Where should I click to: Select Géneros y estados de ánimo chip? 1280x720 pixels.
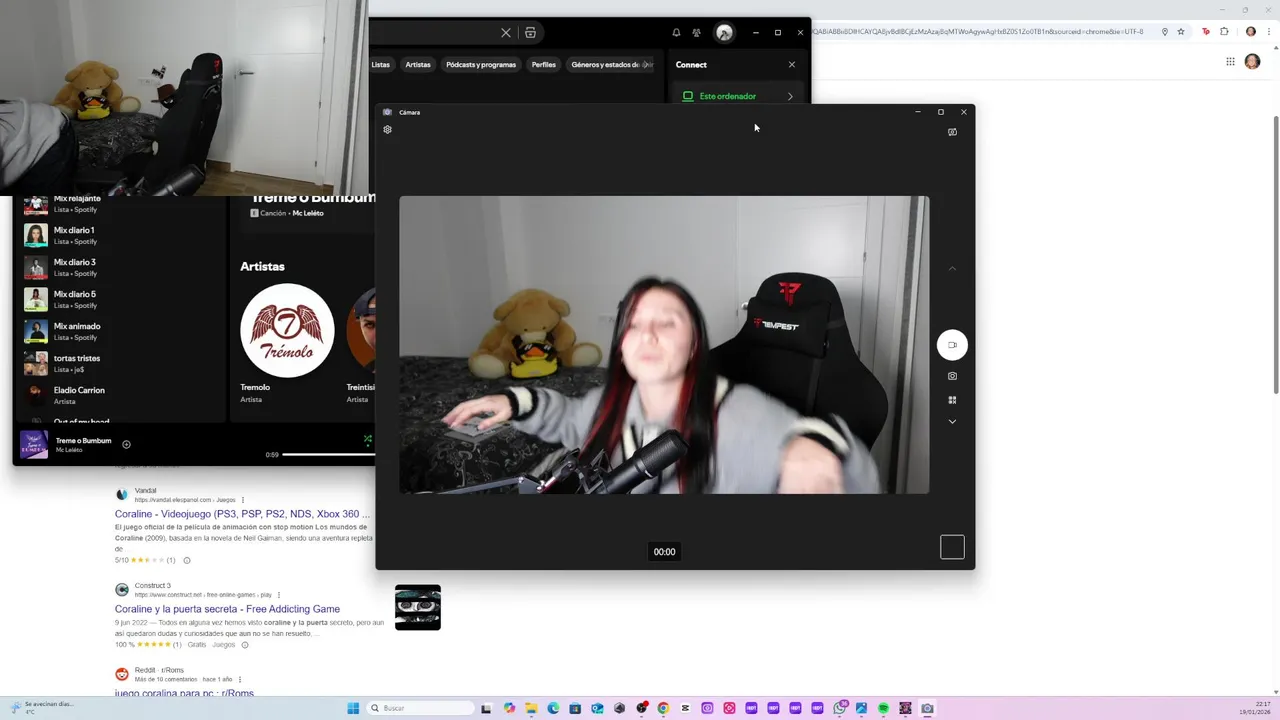point(612,65)
